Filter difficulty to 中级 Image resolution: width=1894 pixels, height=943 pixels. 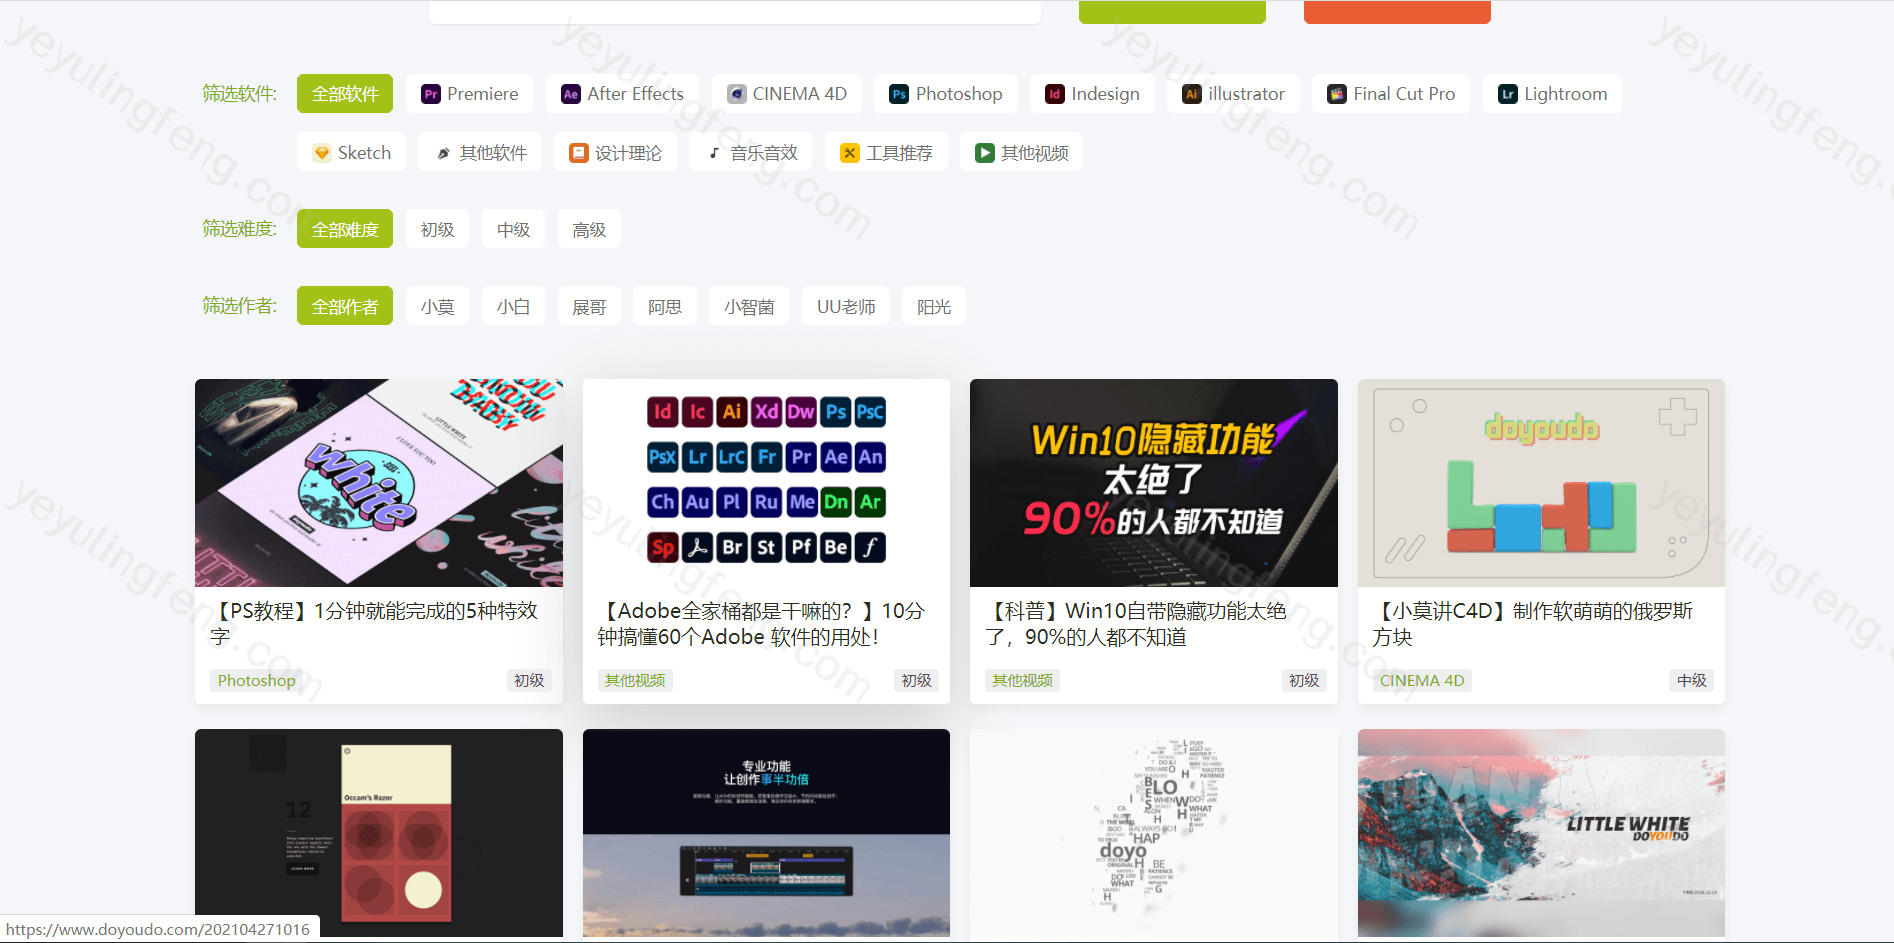click(513, 229)
